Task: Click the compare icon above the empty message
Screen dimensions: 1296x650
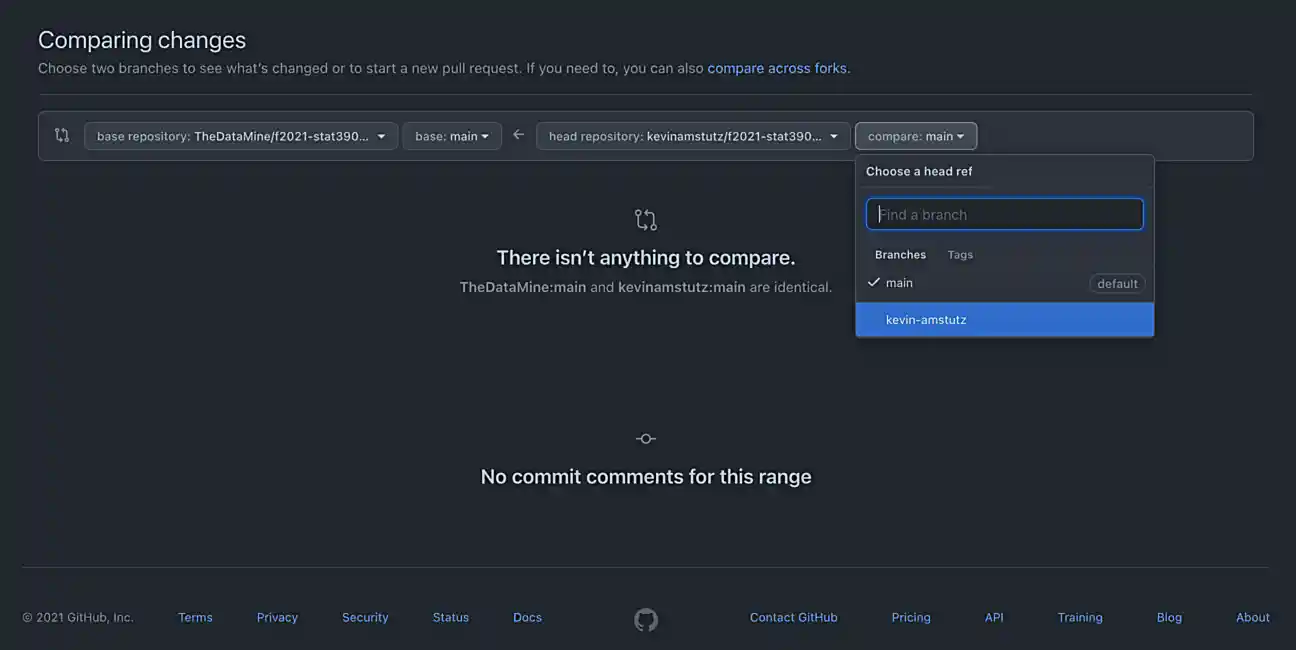Action: coord(645,218)
